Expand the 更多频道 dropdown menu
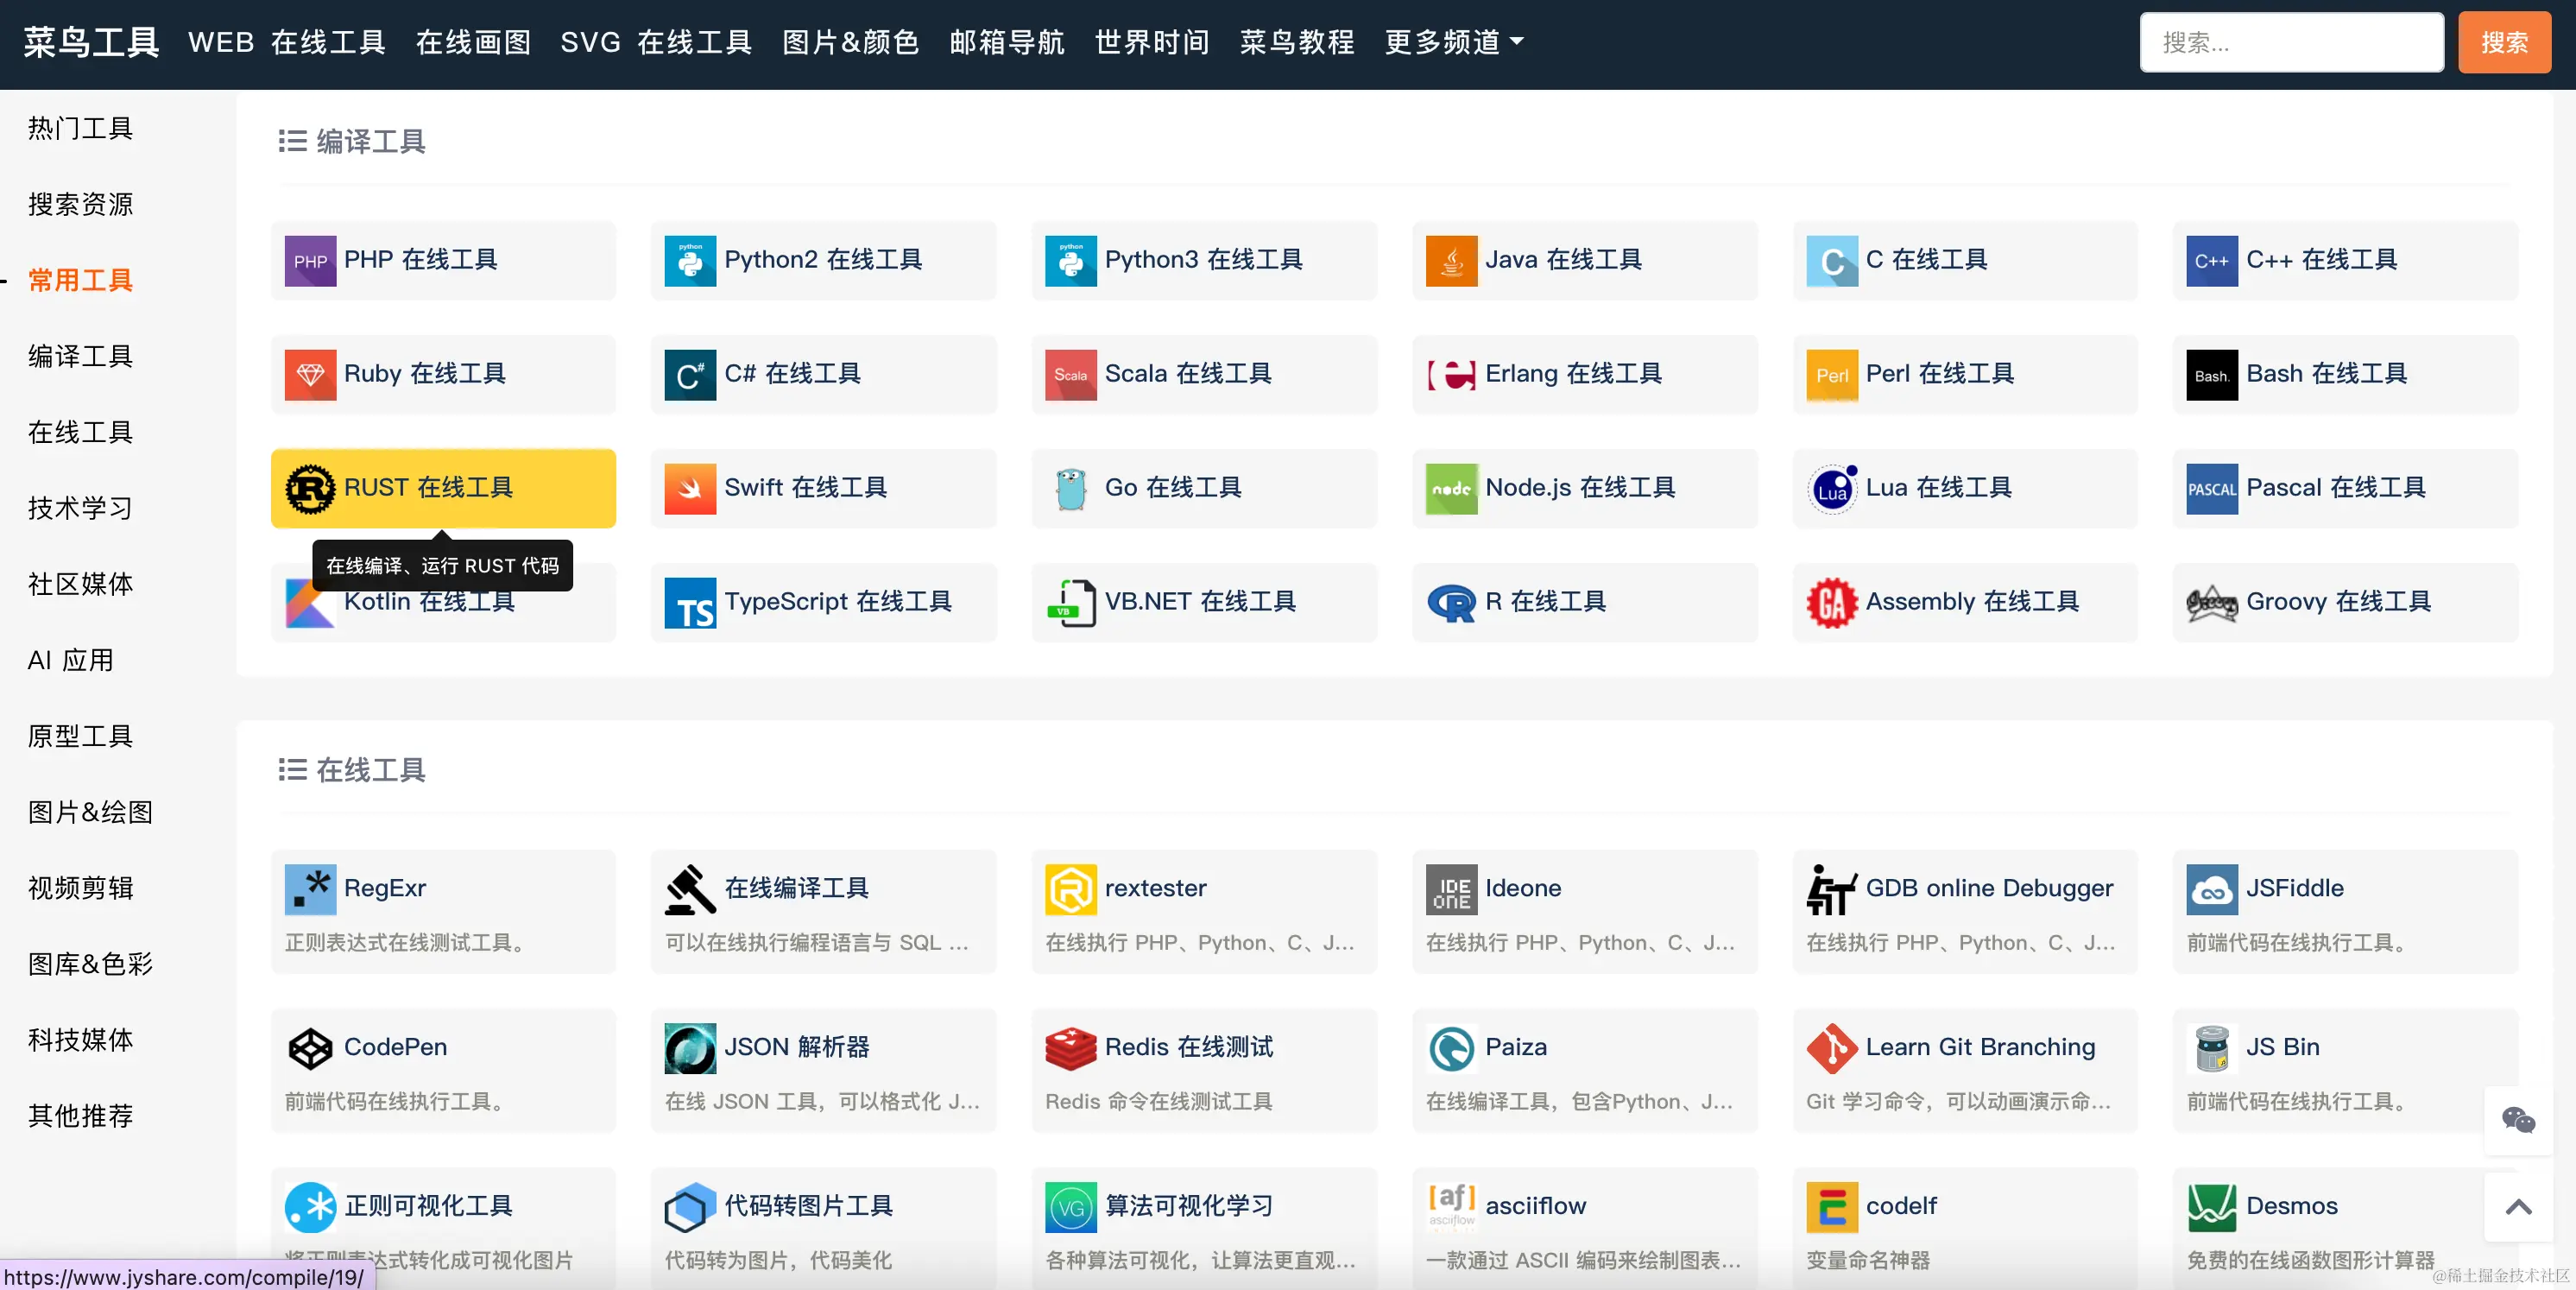2576x1290 pixels. tap(1453, 42)
